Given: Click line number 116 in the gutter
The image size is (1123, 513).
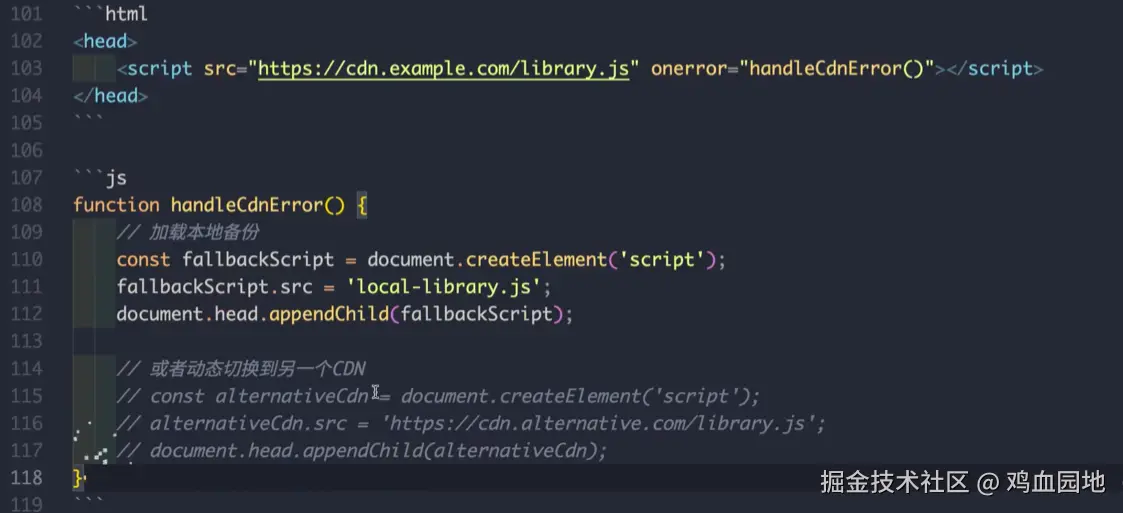Looking at the screenshot, I should [x=26, y=423].
